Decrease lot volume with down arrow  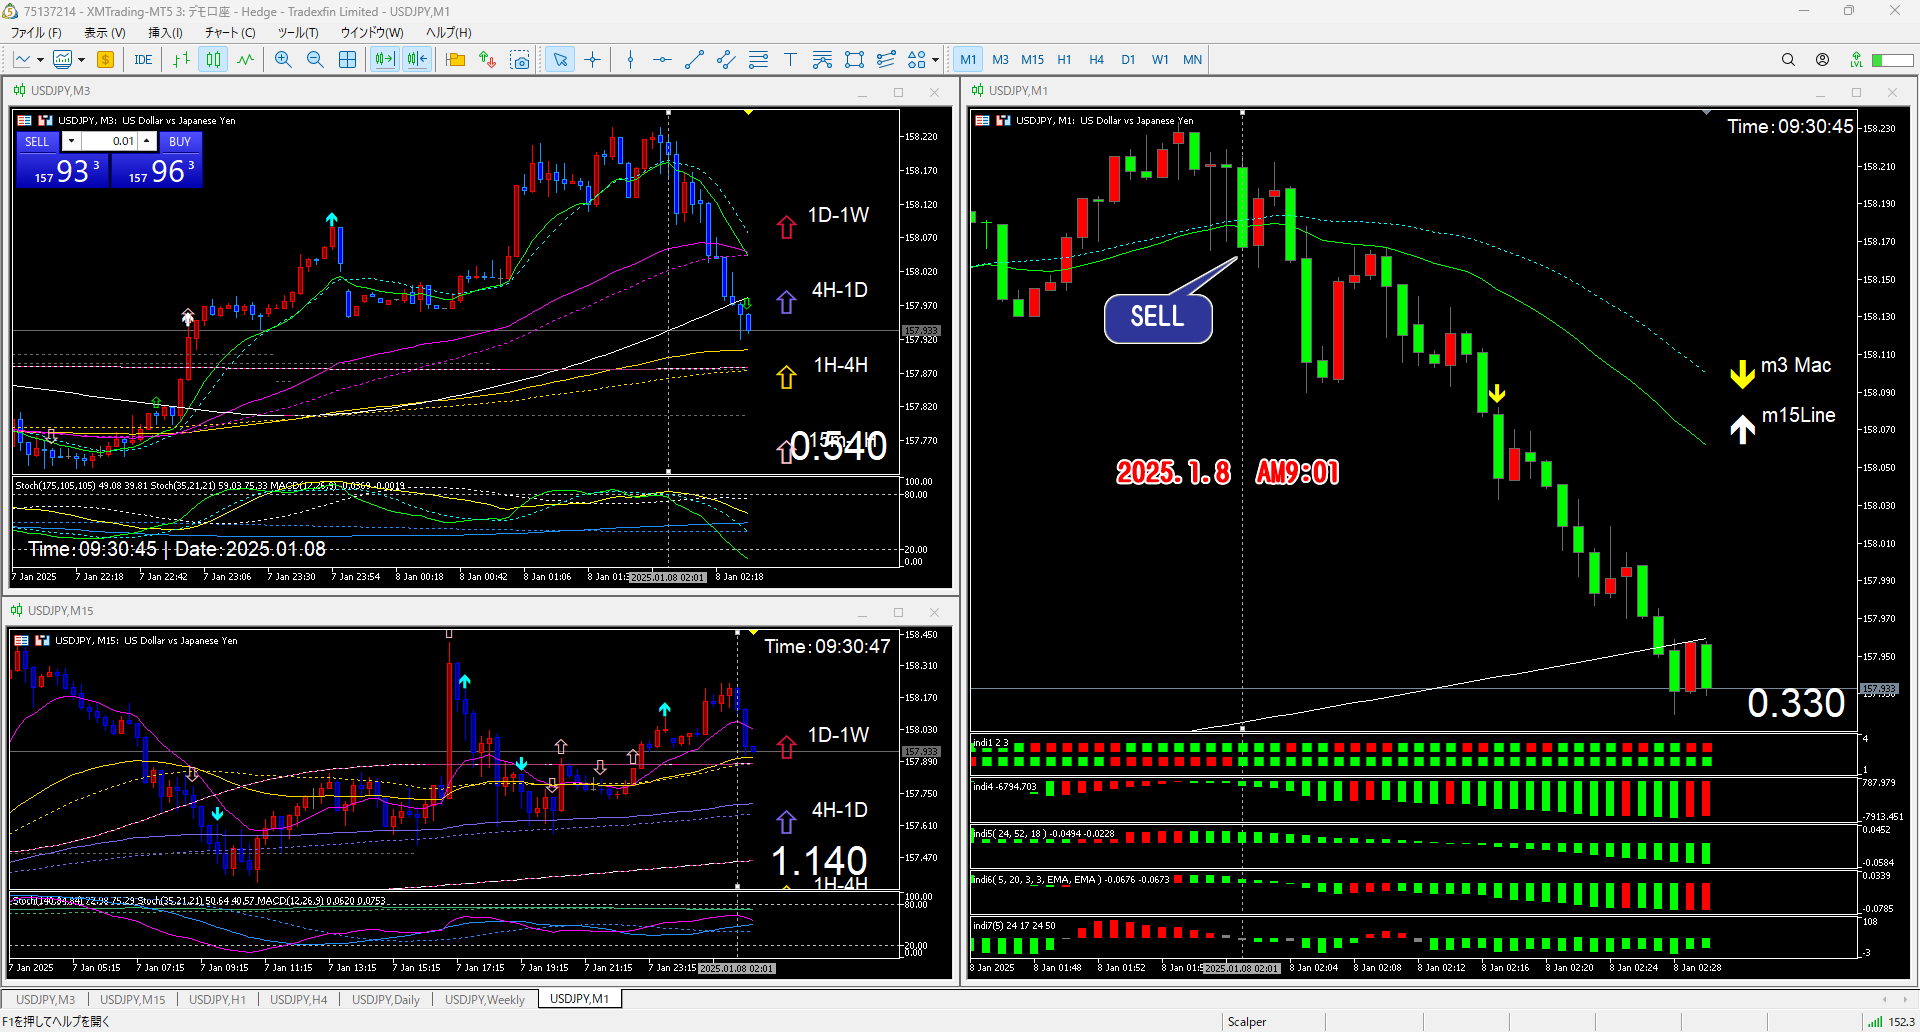point(71,141)
